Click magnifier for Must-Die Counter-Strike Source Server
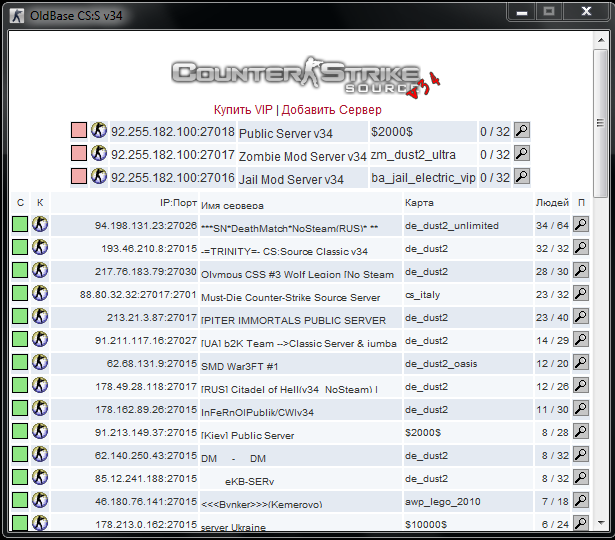The height and width of the screenshot is (540, 615). point(580,294)
